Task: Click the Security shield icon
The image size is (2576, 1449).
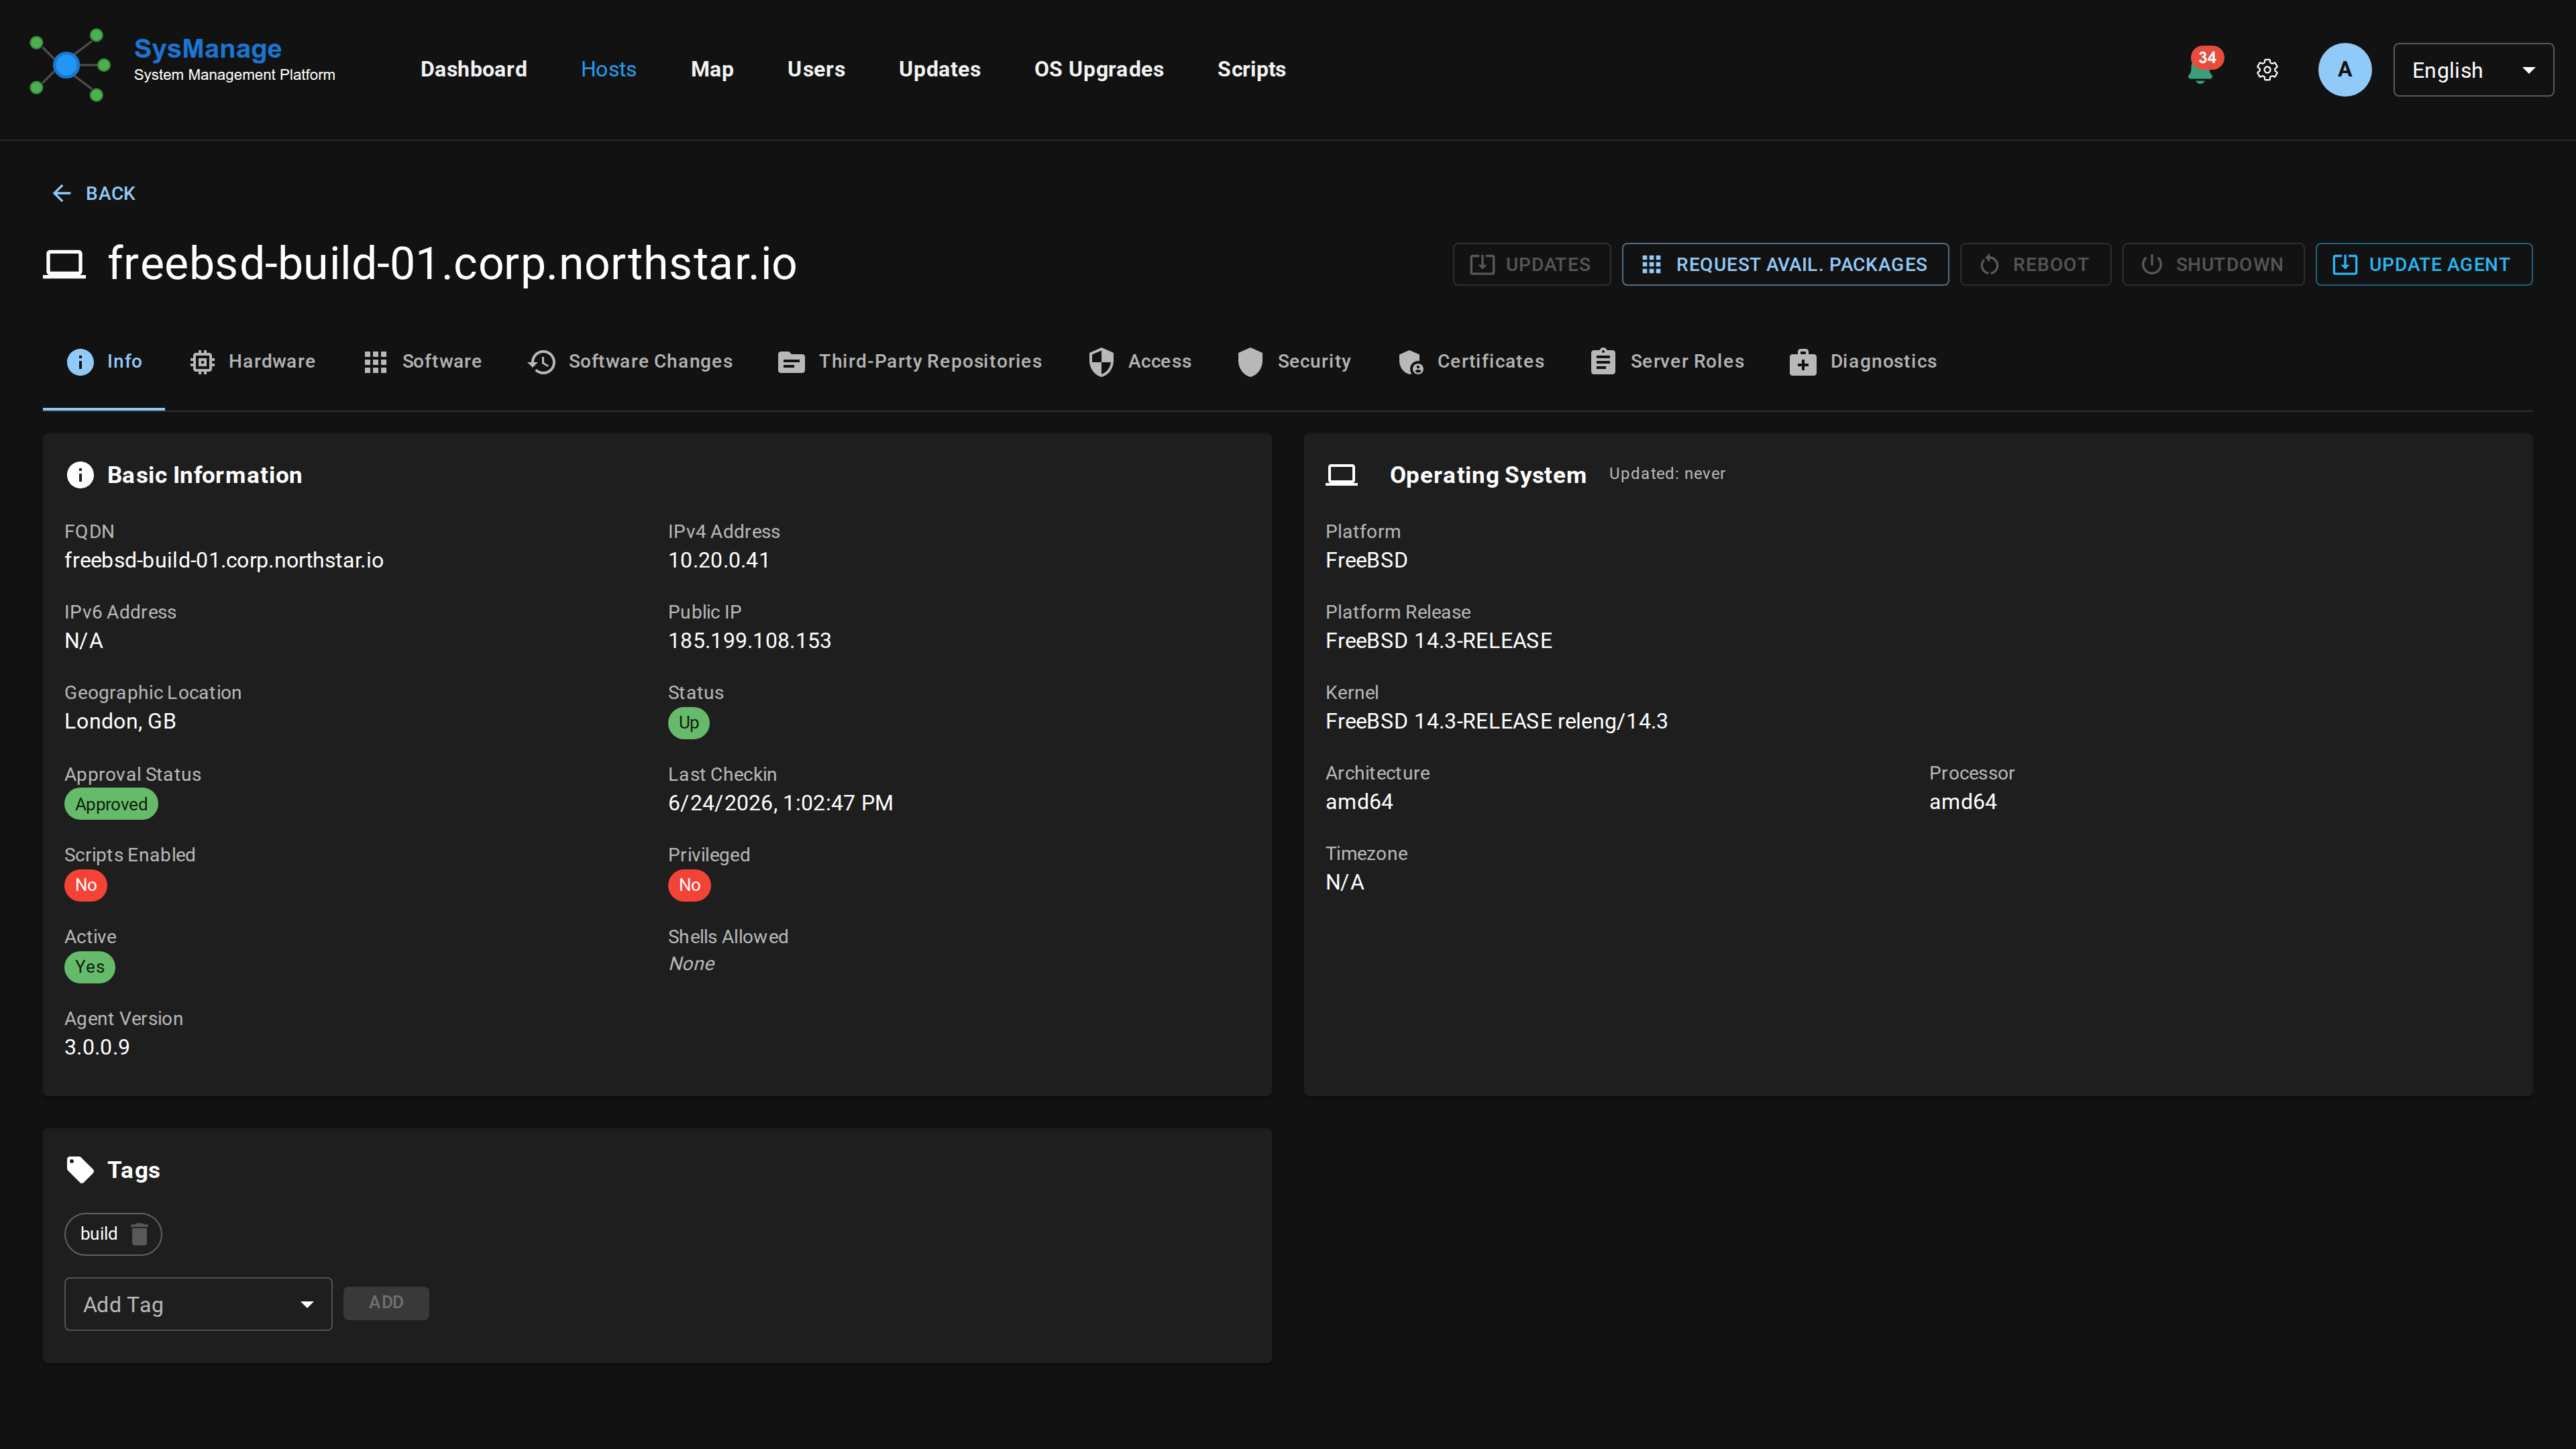Action: tap(1250, 362)
